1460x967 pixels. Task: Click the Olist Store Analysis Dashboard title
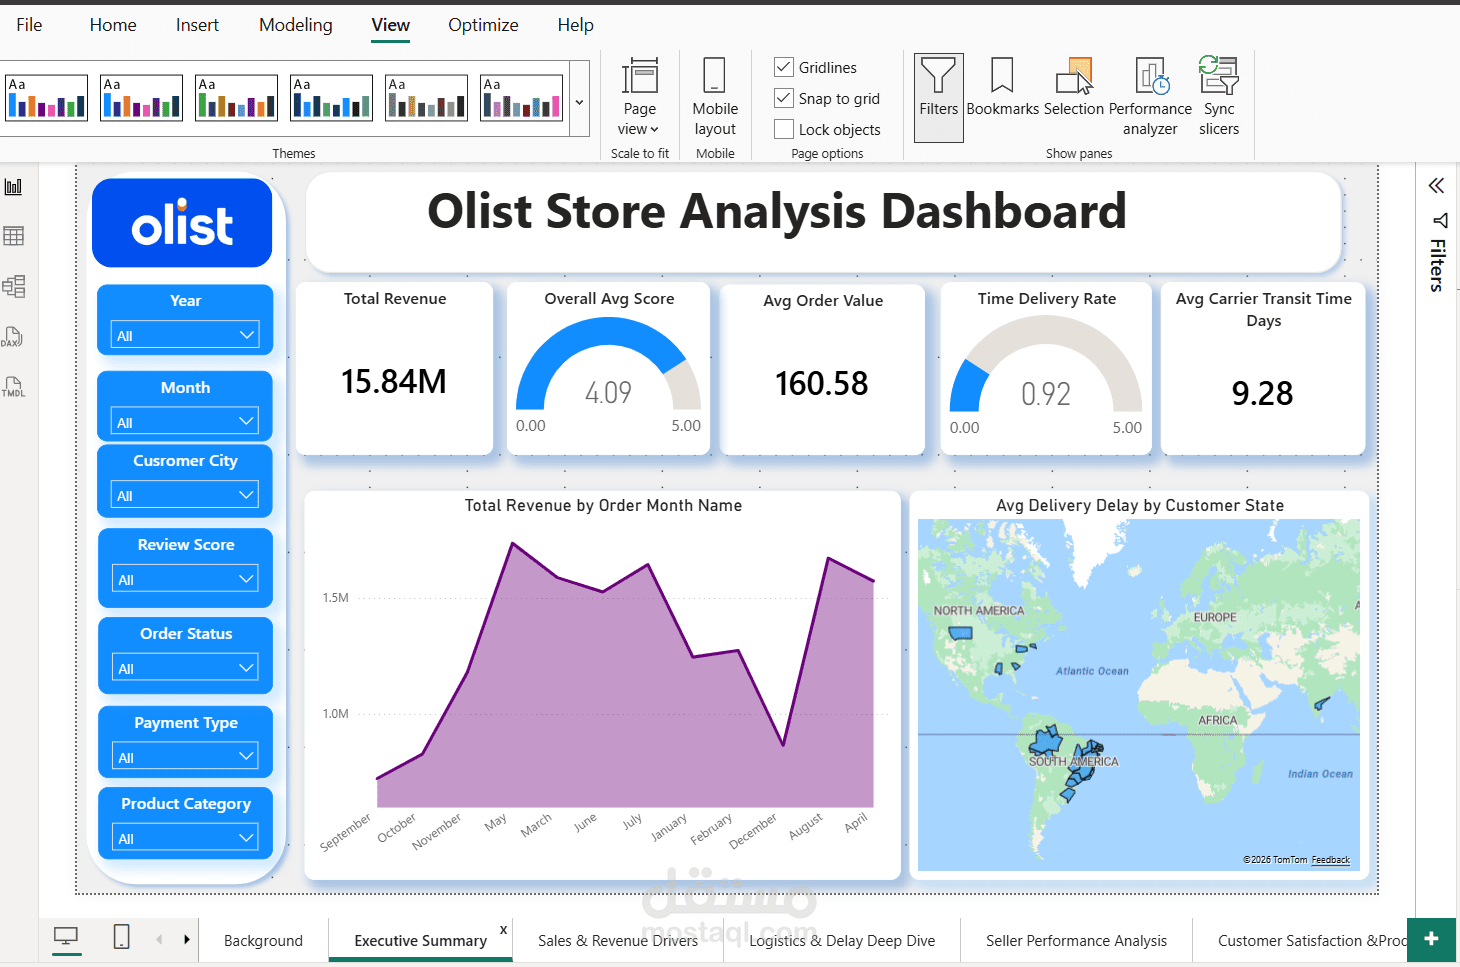[x=777, y=211]
